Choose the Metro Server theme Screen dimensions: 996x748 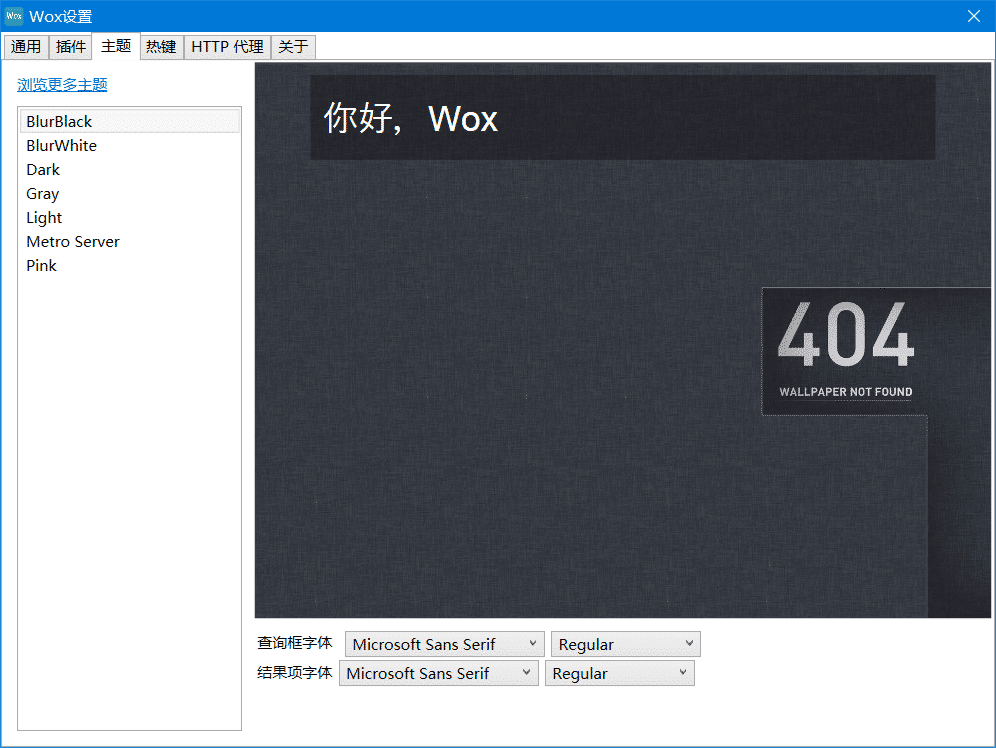pos(130,241)
